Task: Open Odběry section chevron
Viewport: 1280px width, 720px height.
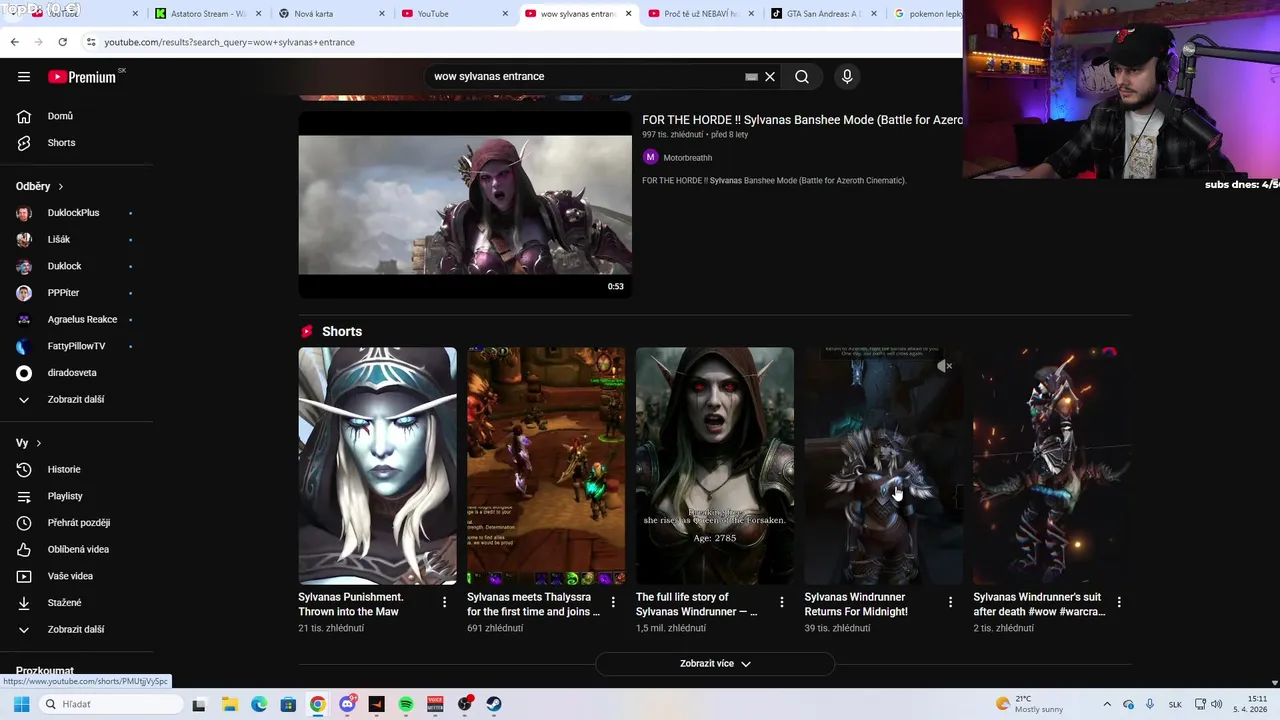Action: (60, 186)
